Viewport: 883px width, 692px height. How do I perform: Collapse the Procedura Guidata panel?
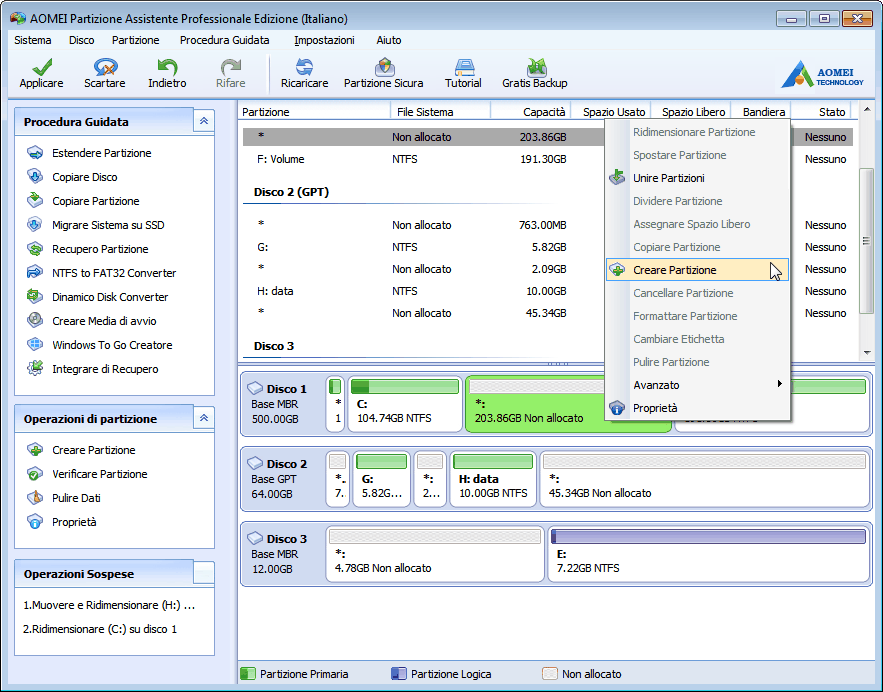pos(203,121)
